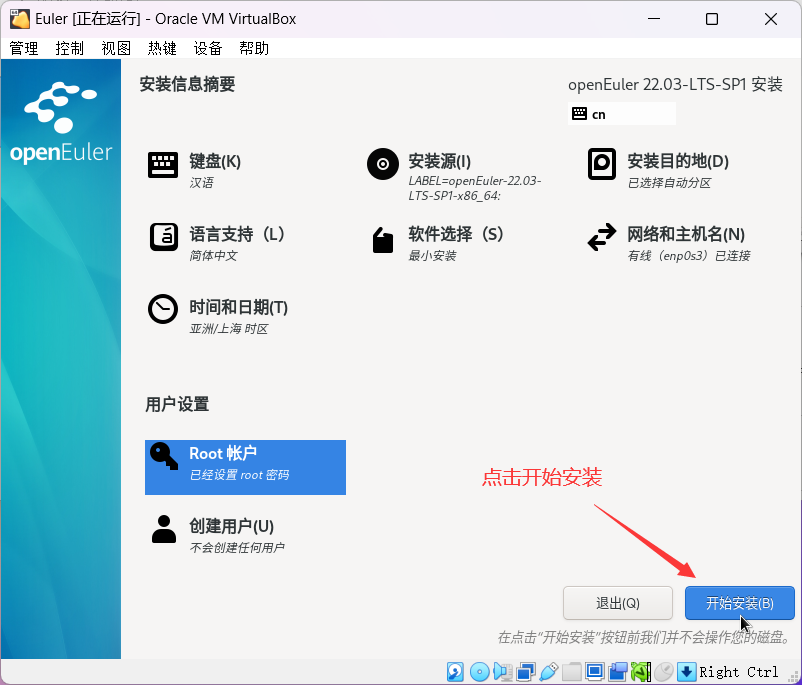Click the cn keyboard layout indicator
This screenshot has width=802, height=685.
(621, 114)
